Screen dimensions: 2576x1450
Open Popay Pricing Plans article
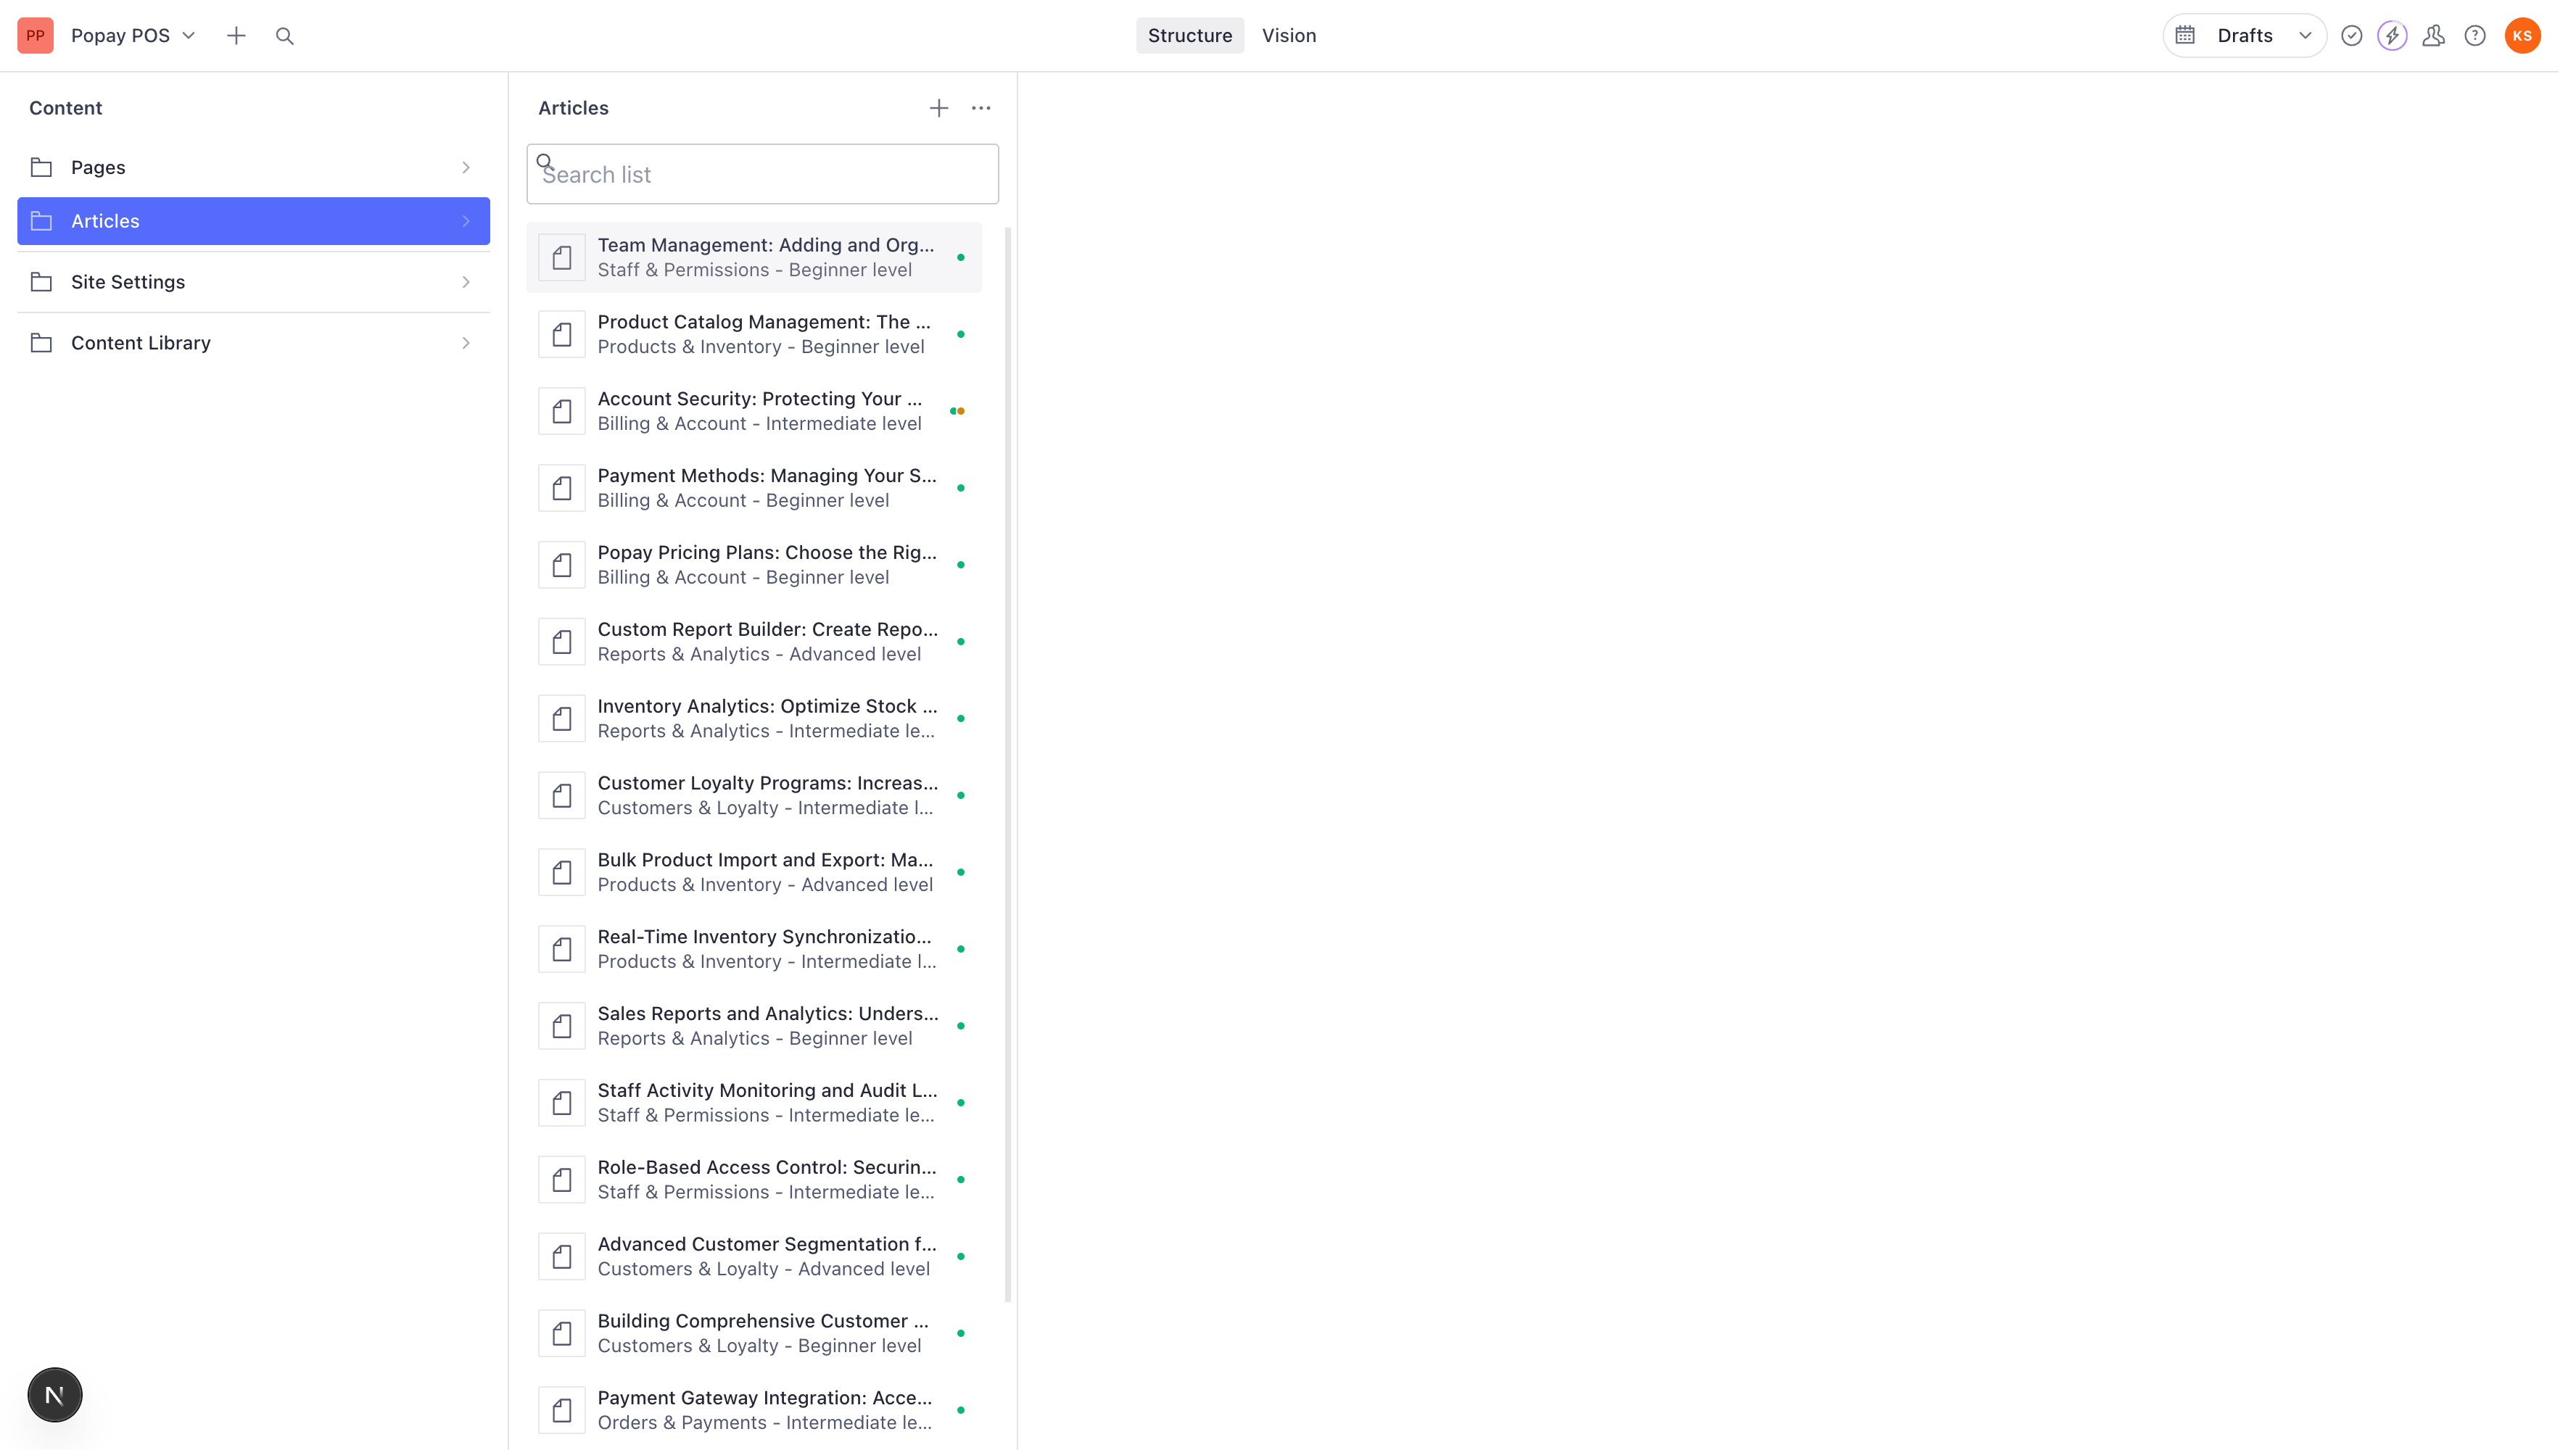[754, 565]
